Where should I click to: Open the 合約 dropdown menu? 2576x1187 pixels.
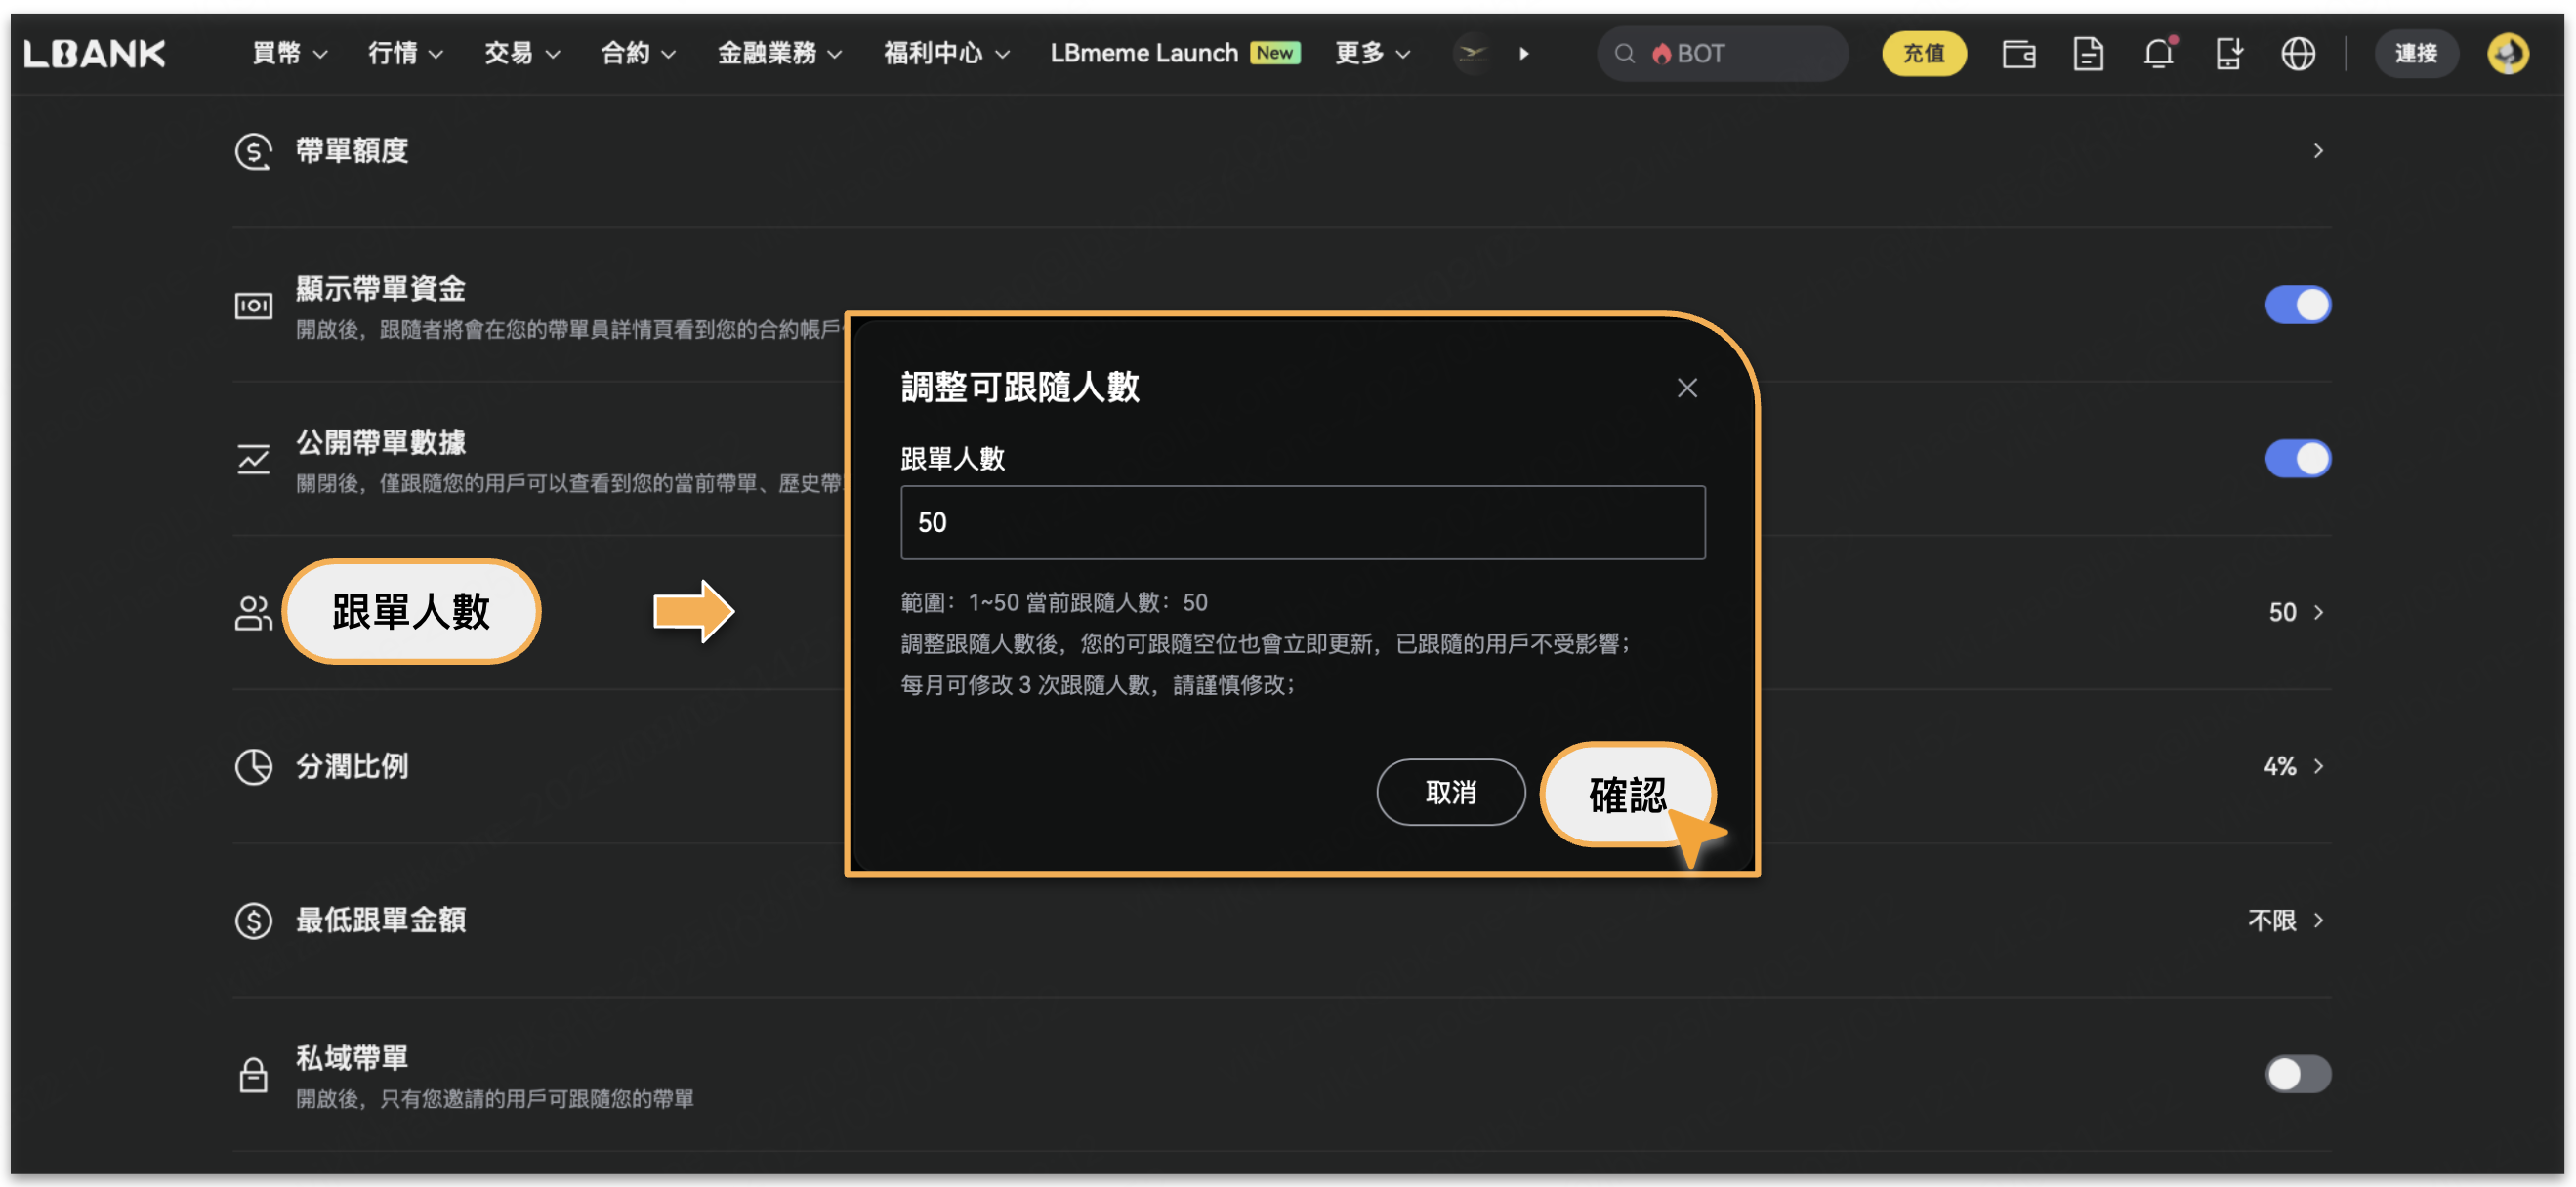click(x=637, y=53)
